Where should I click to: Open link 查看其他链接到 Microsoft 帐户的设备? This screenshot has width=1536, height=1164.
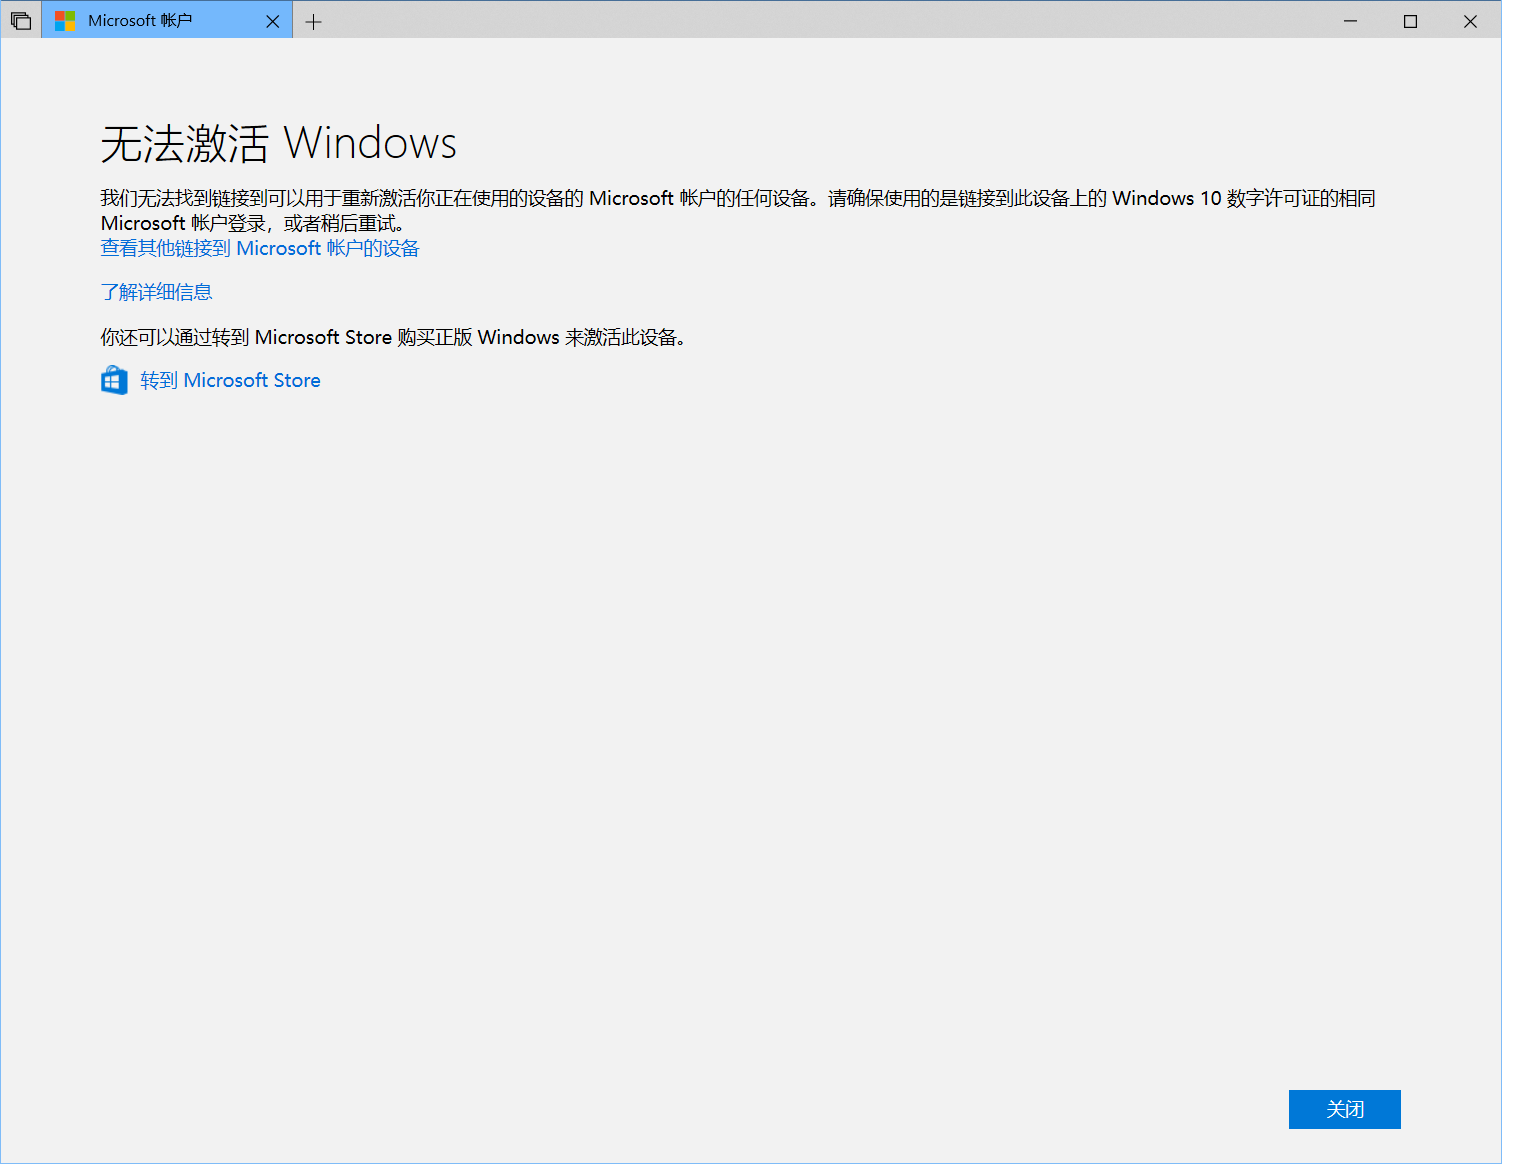tap(260, 248)
